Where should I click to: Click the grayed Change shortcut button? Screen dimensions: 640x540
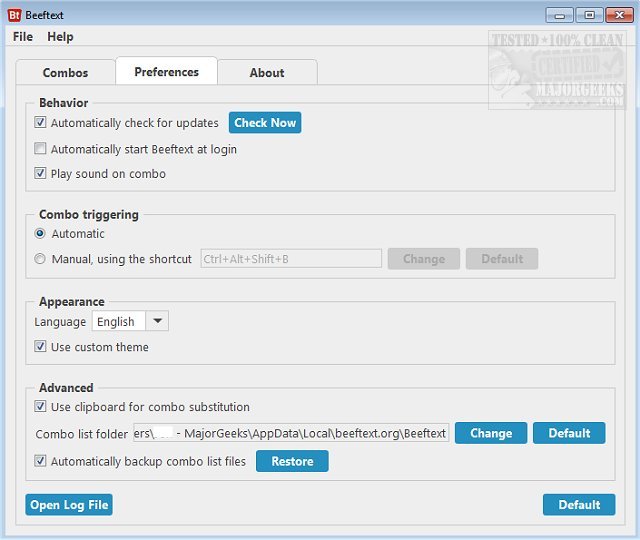coord(424,259)
